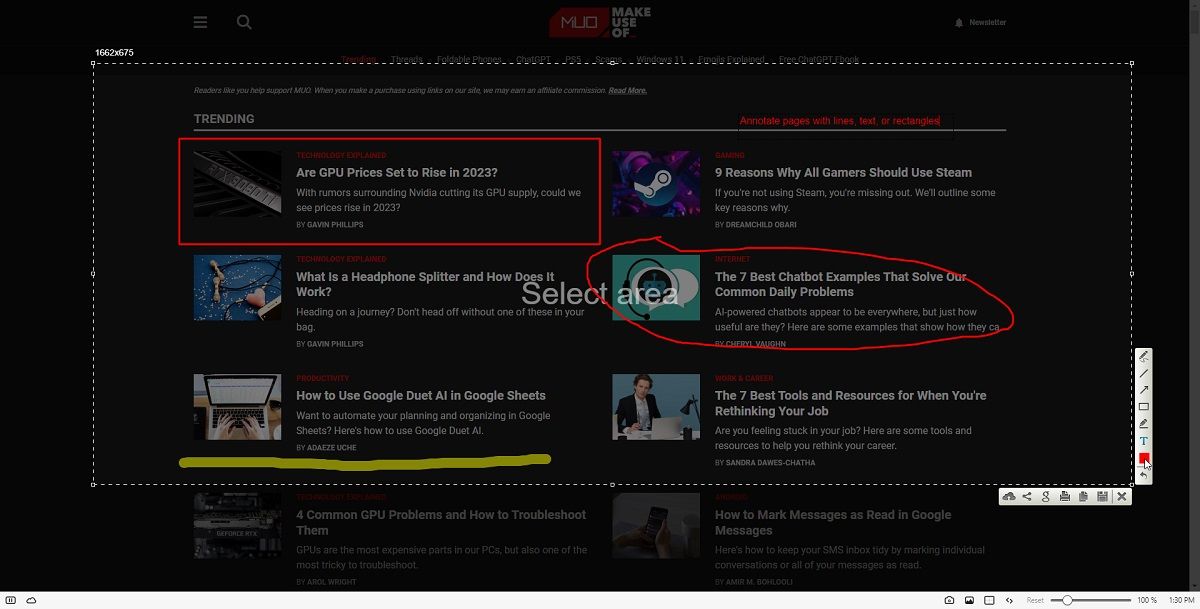The image size is (1200, 609).
Task: Open the site hamburger menu
Action: [x=199, y=21]
